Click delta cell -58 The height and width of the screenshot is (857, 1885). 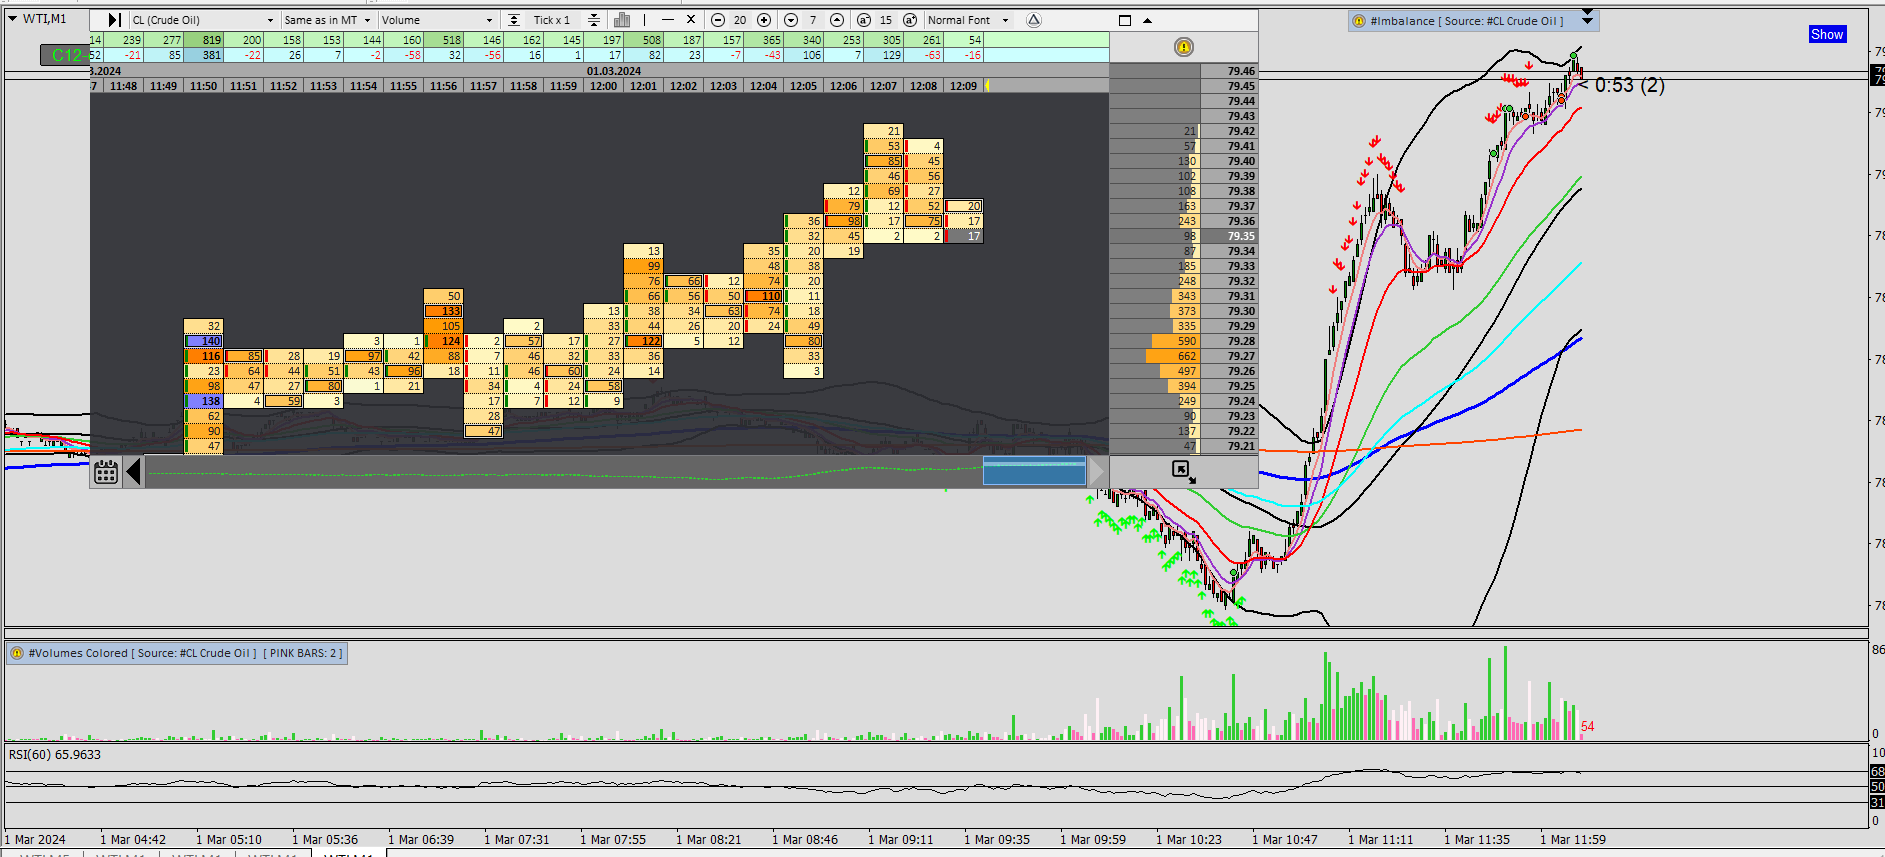404,55
